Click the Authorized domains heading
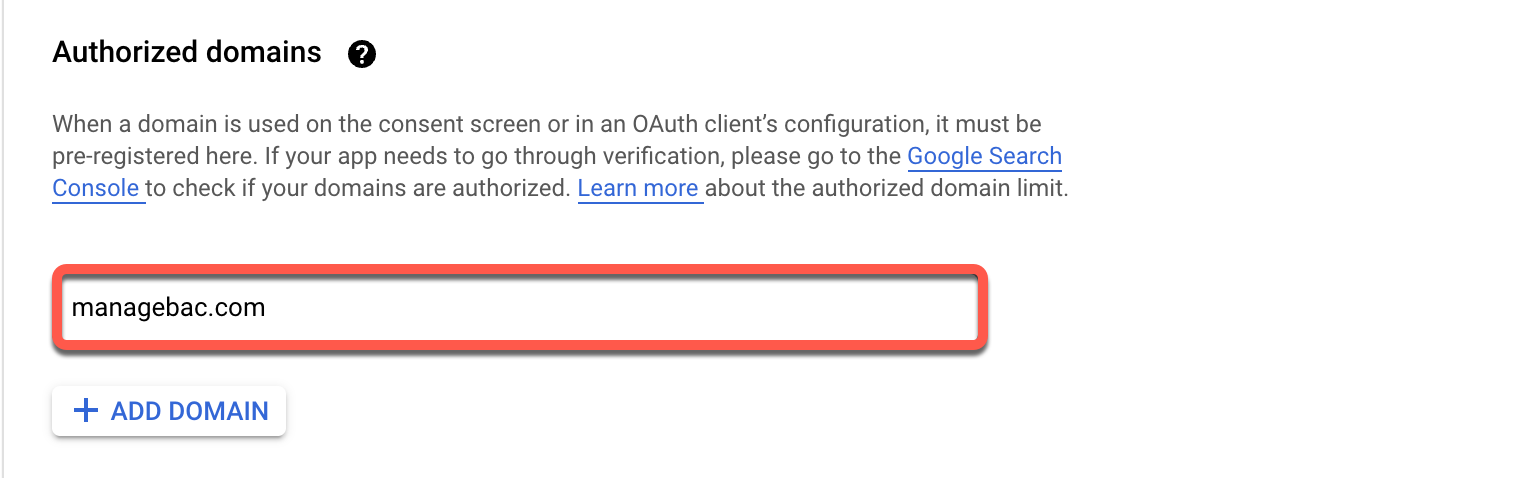1526x478 pixels. [187, 52]
